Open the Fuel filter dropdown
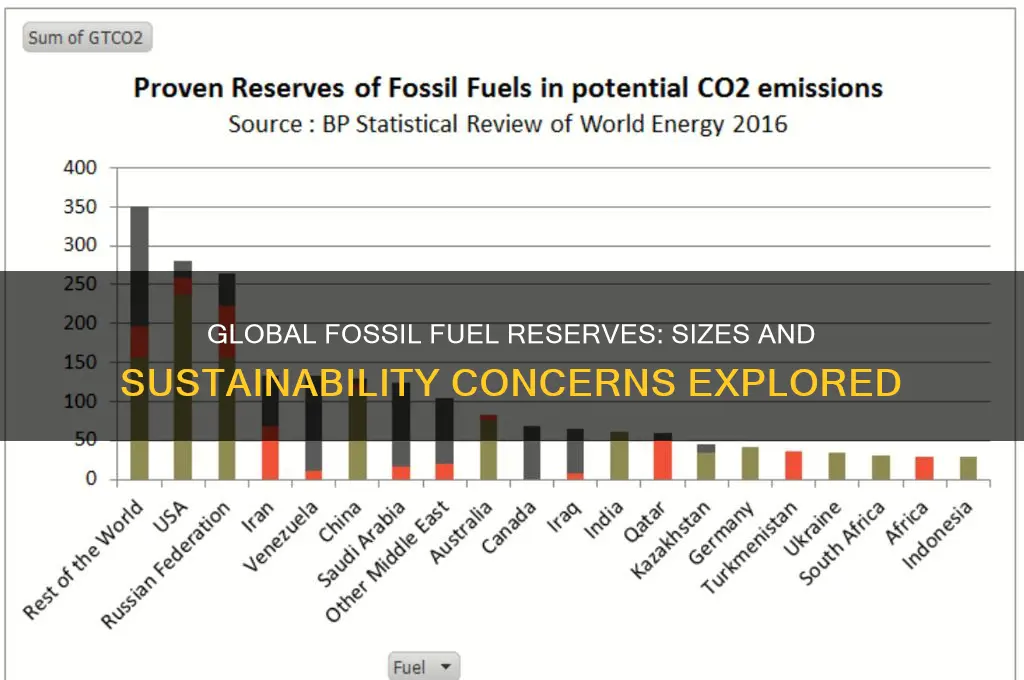This screenshot has width=1024, height=680. click(424, 666)
